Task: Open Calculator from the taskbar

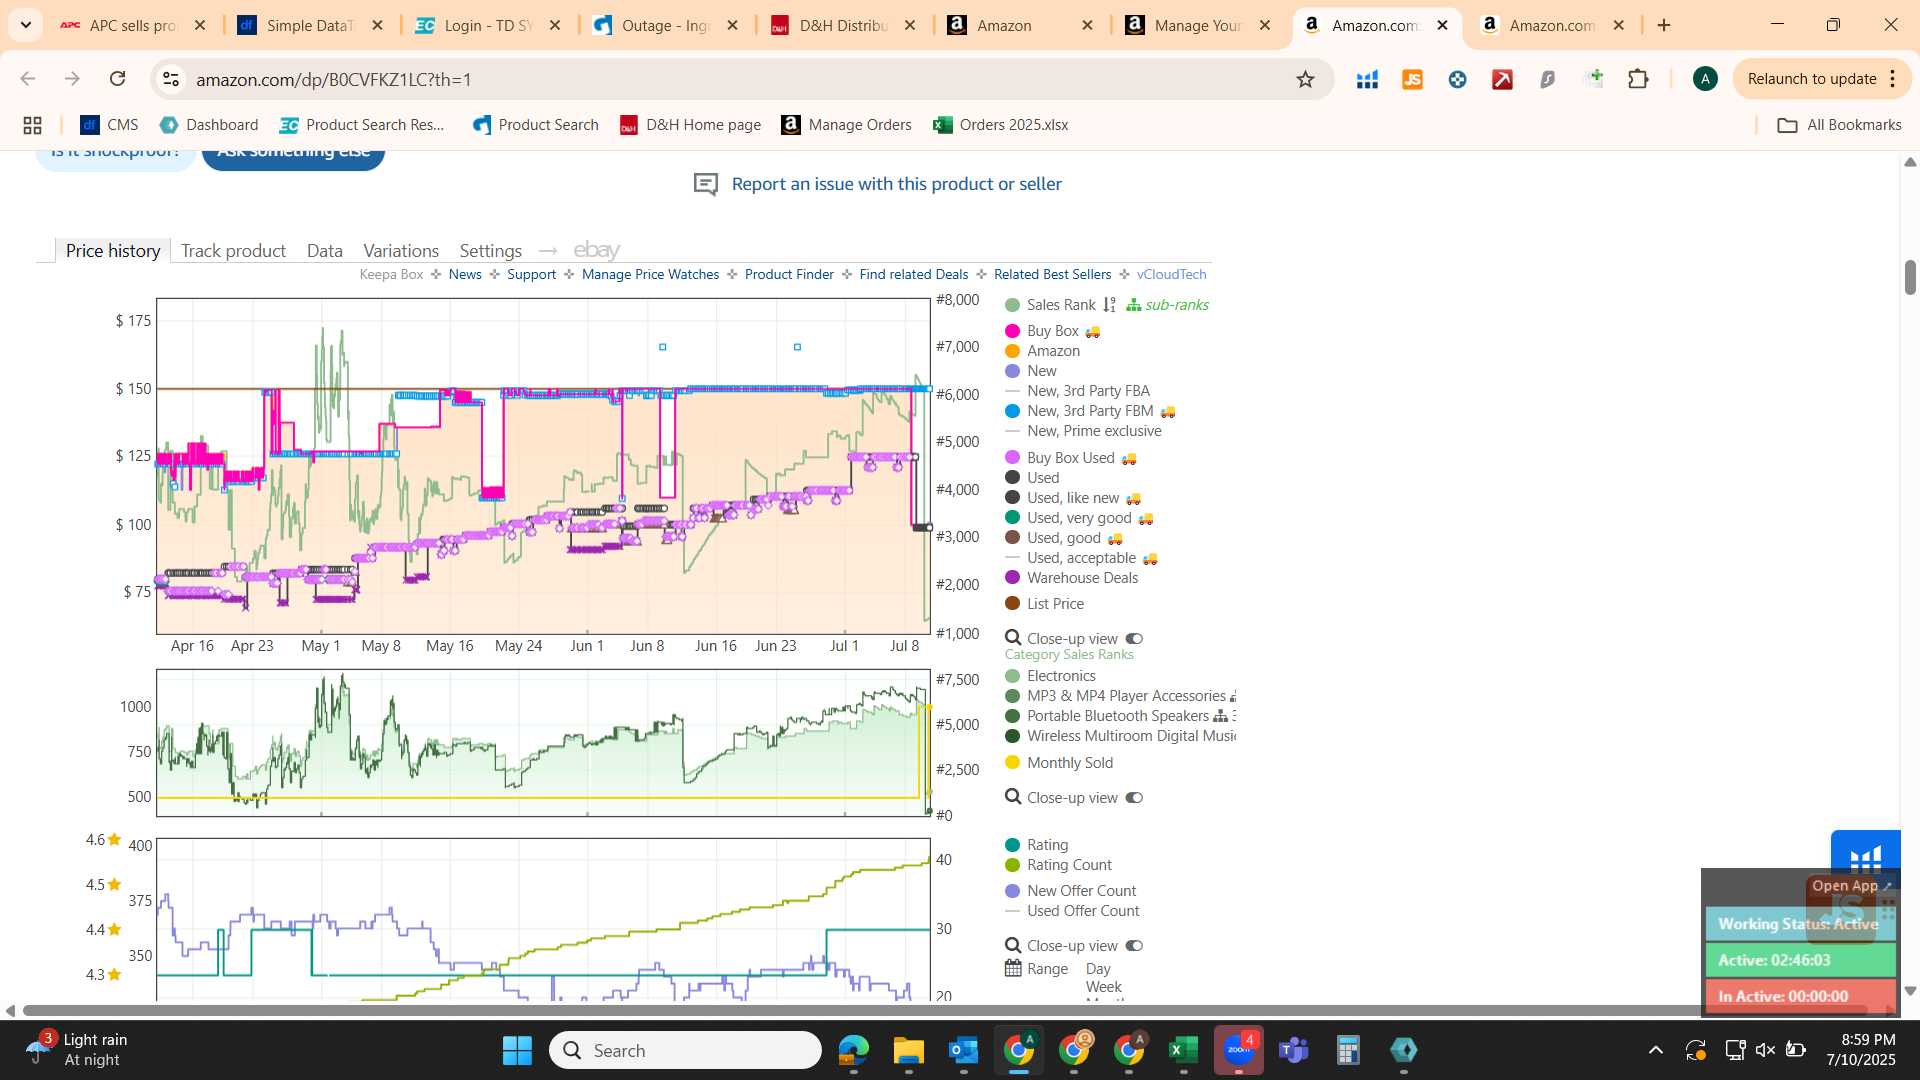Action: point(1348,1050)
